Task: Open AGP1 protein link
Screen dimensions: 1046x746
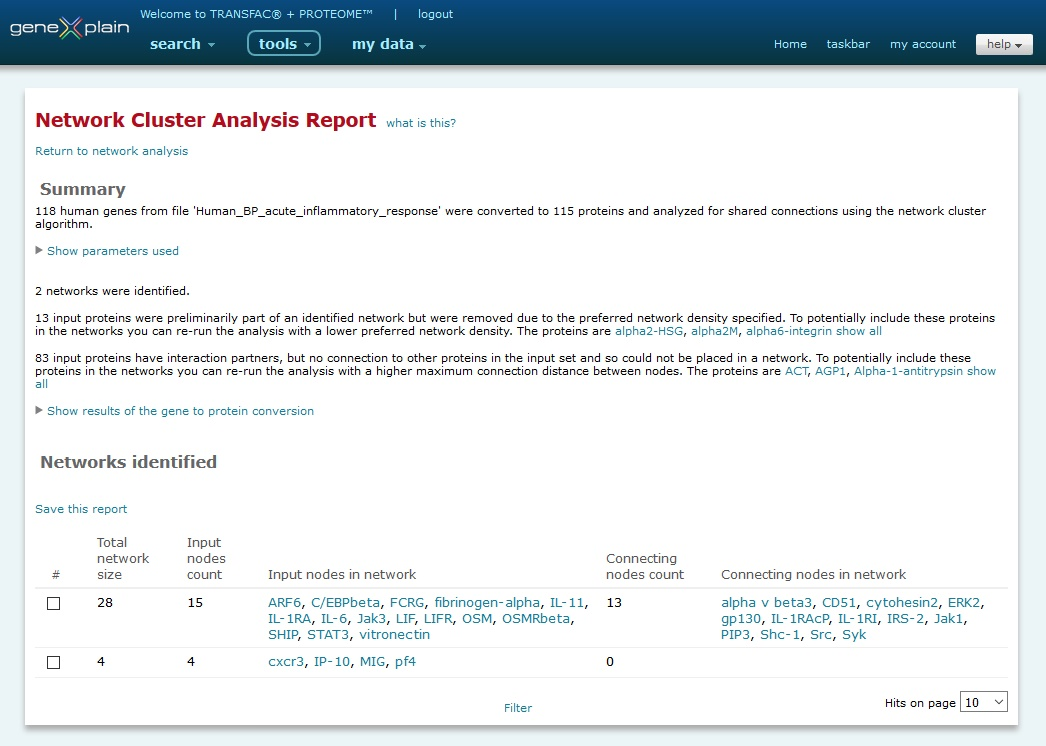Action: point(831,371)
